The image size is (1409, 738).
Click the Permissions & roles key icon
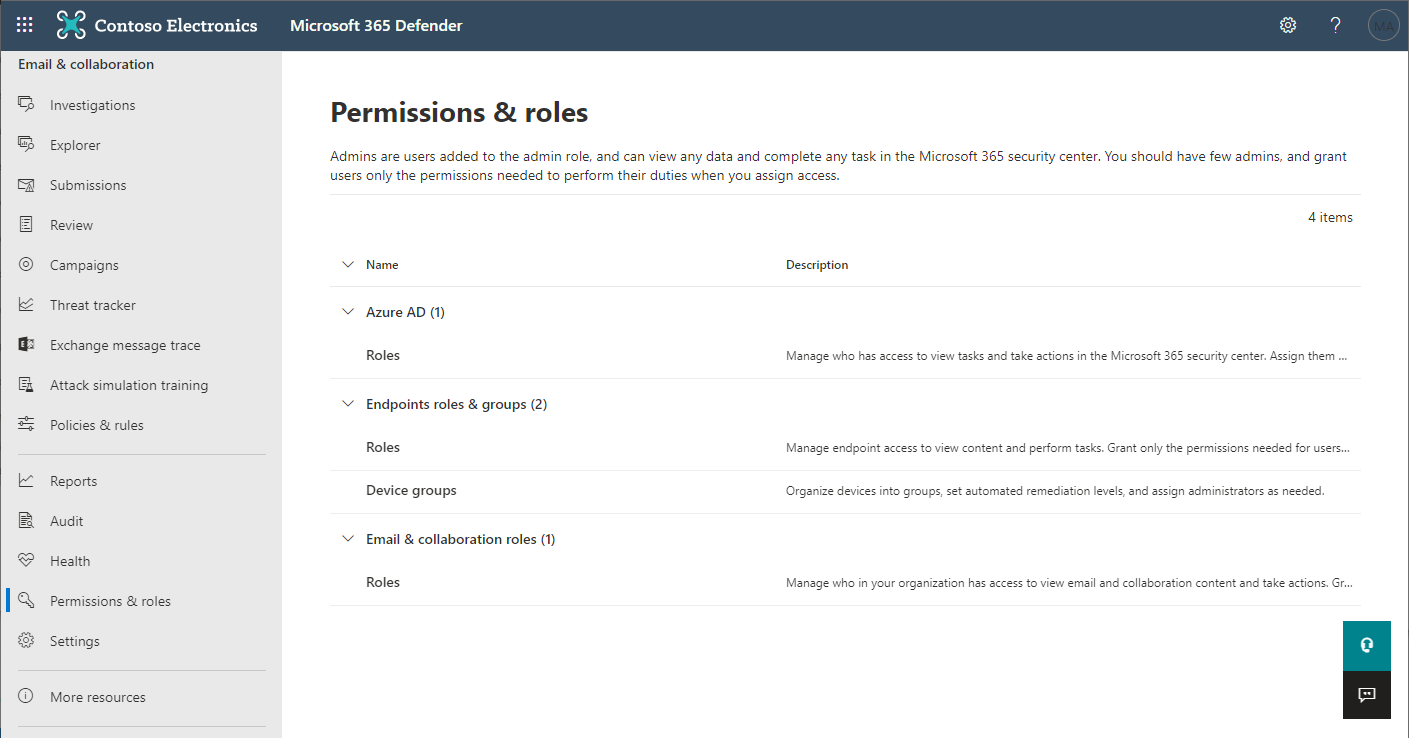(27, 600)
